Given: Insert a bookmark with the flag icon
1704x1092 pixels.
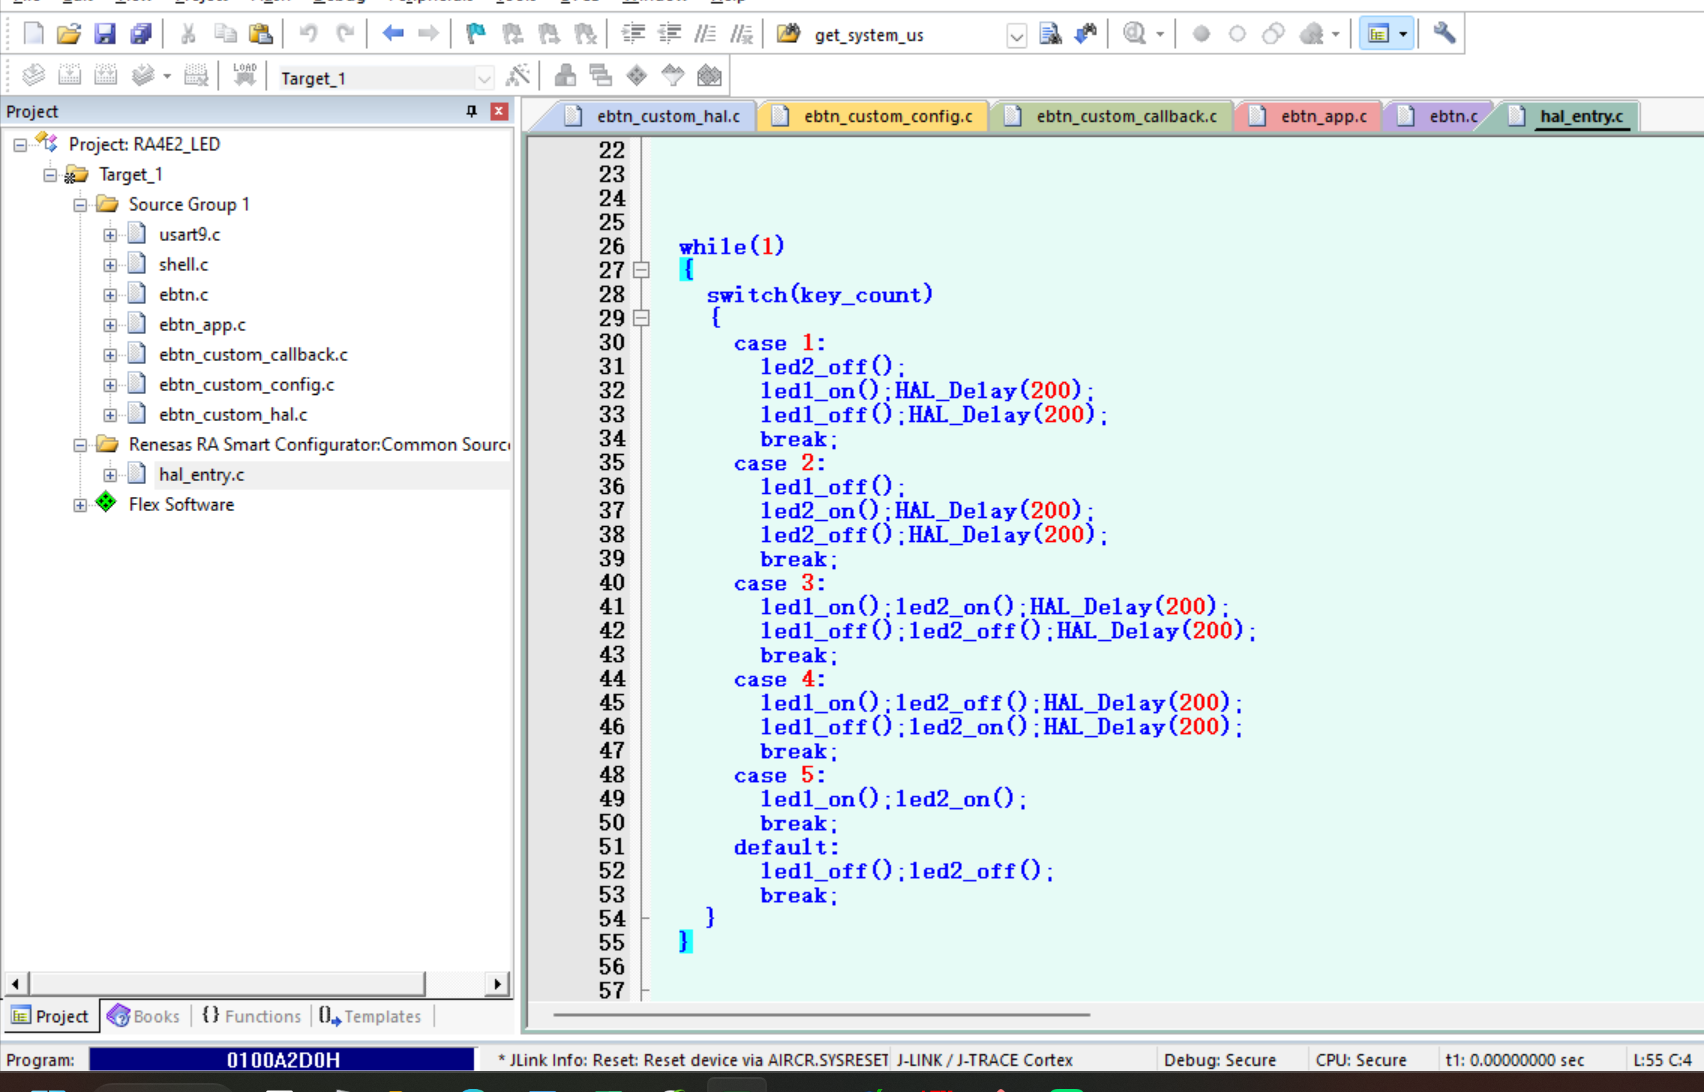Looking at the screenshot, I should [476, 34].
